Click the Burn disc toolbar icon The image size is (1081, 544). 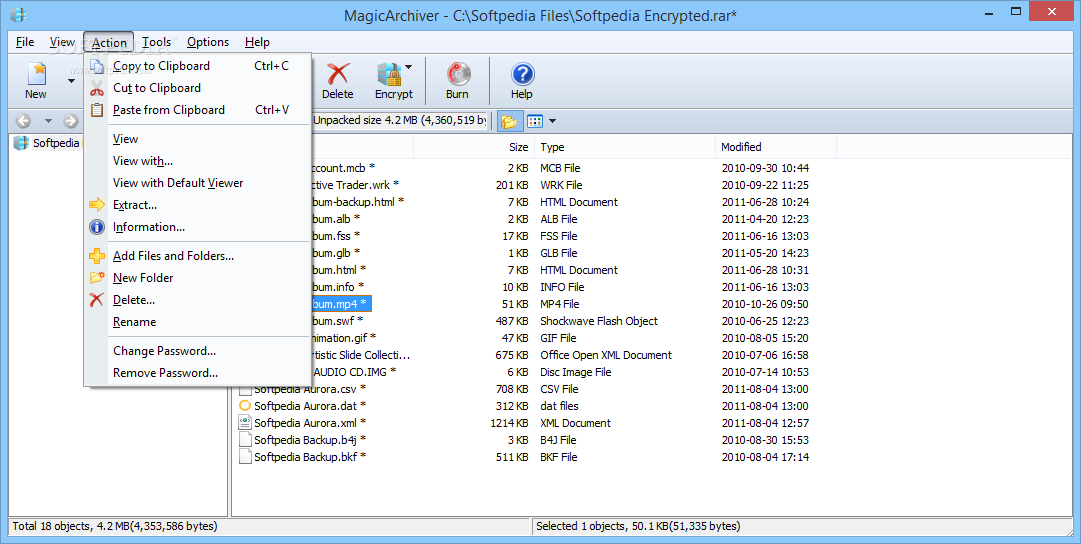click(x=458, y=73)
